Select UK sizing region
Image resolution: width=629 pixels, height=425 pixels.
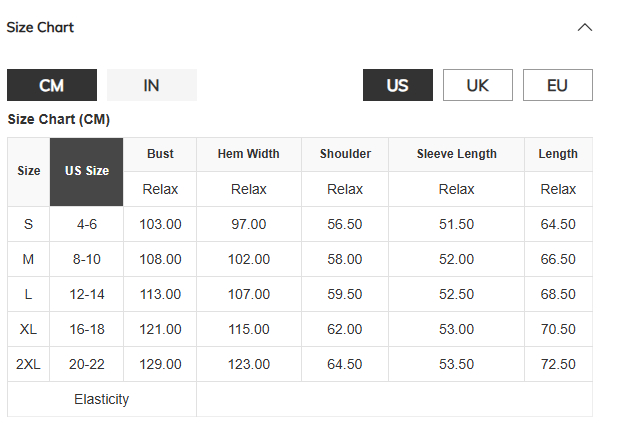pyautogui.click(x=477, y=86)
